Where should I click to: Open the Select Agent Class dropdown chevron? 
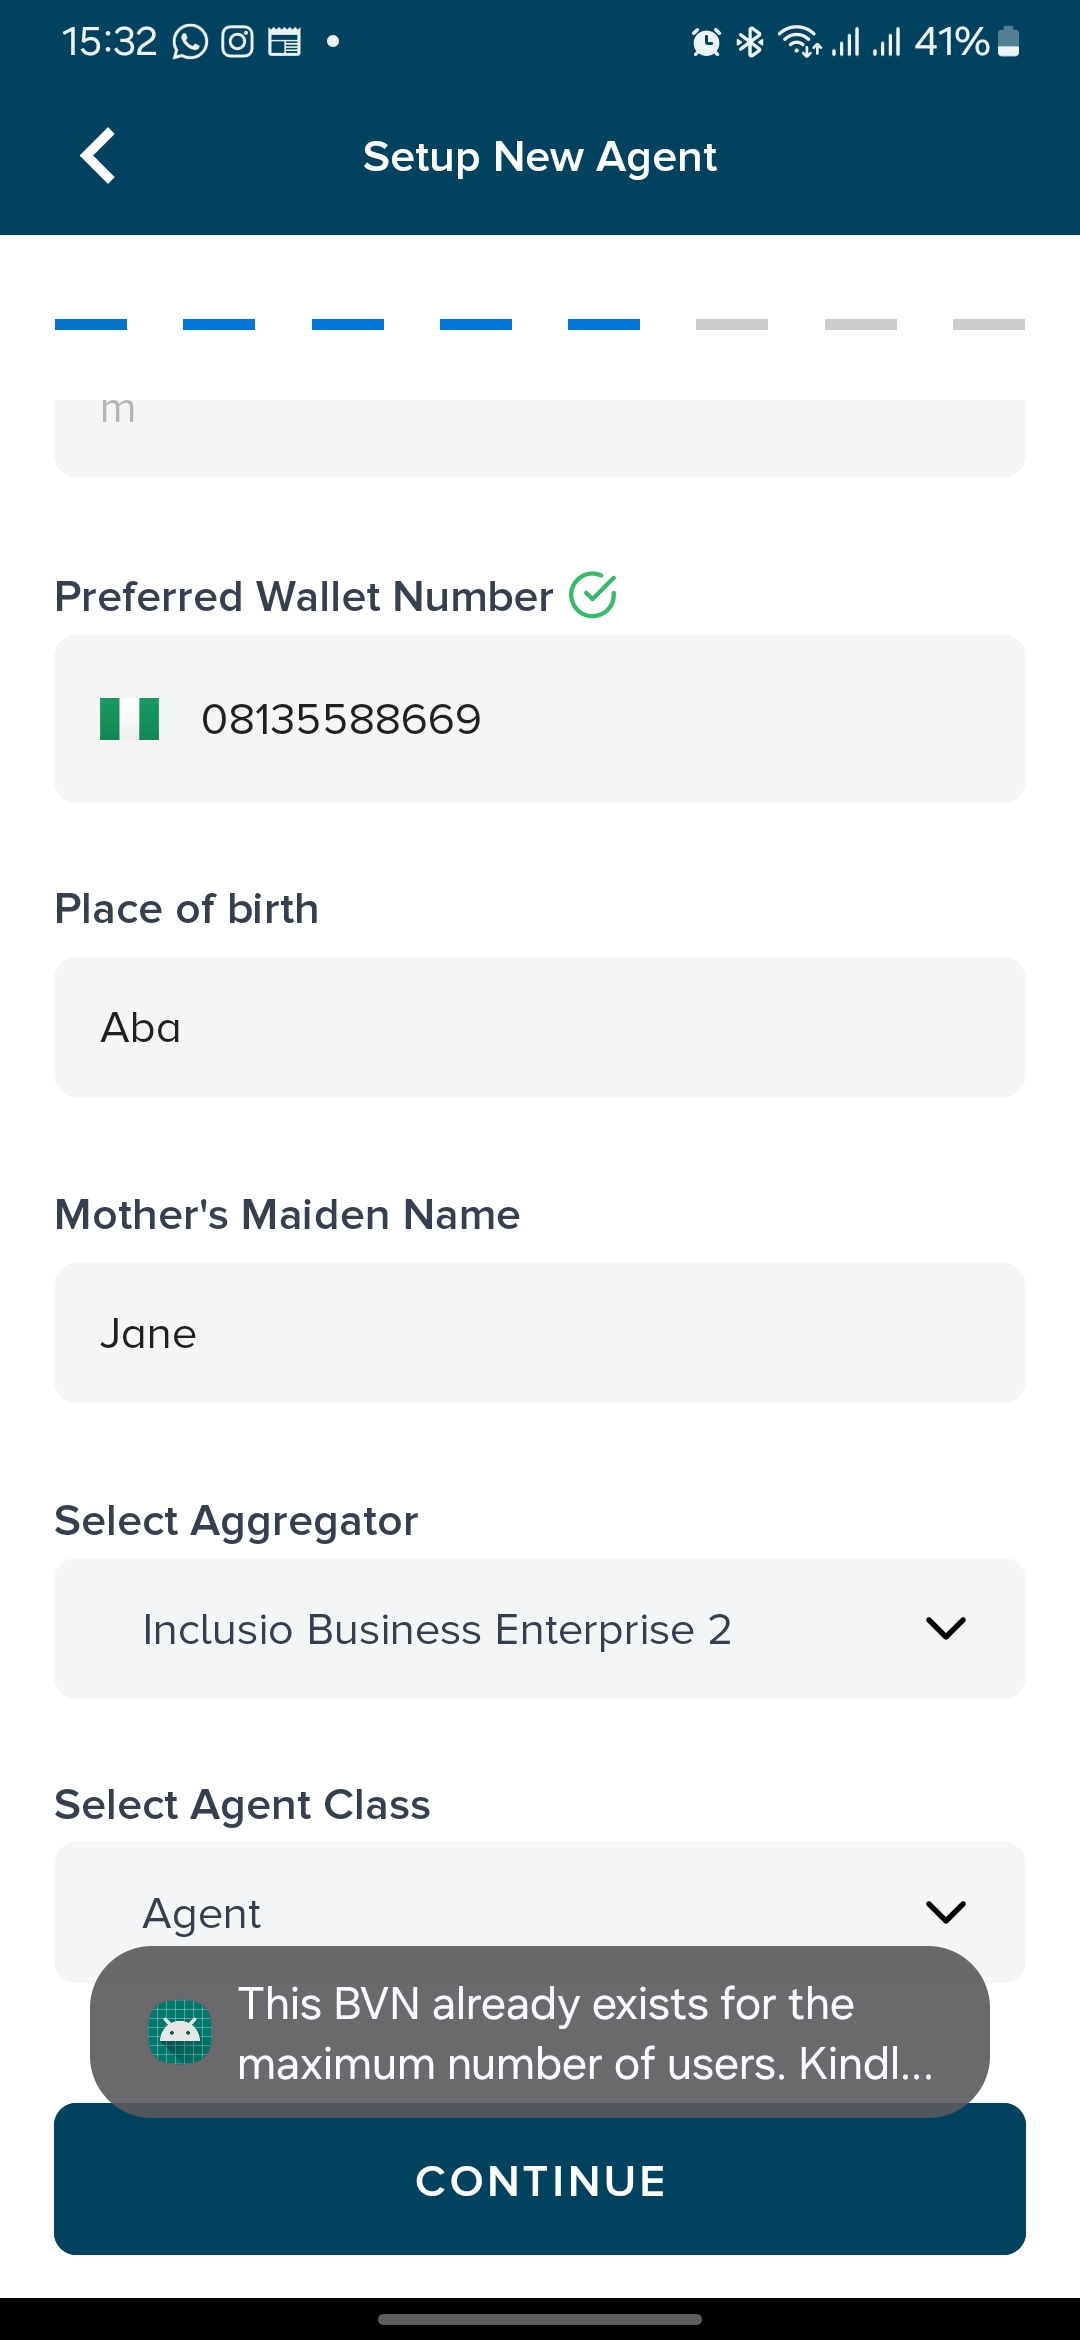pos(945,1912)
